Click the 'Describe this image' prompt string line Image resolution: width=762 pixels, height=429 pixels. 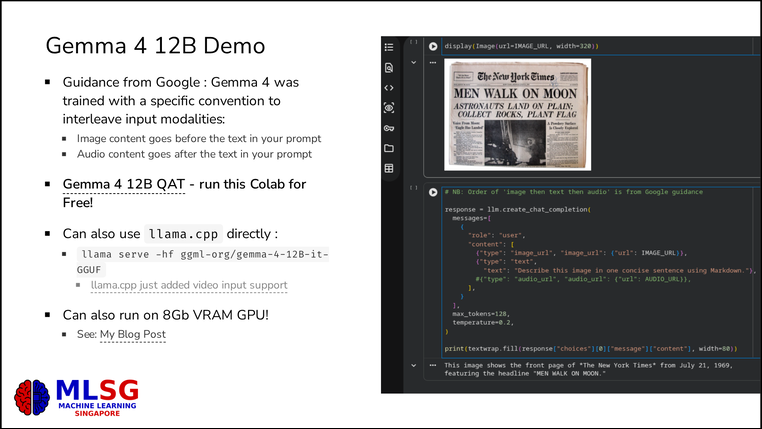coord(619,271)
